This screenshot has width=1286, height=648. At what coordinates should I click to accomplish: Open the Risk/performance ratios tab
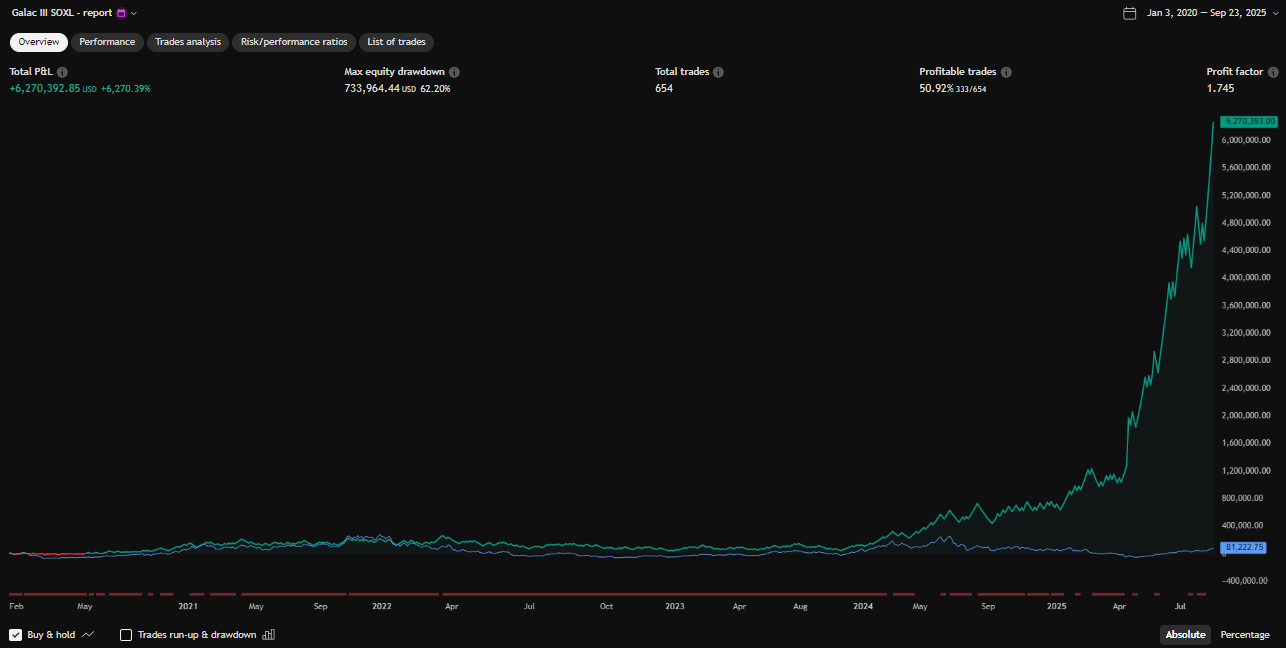pyautogui.click(x=294, y=42)
